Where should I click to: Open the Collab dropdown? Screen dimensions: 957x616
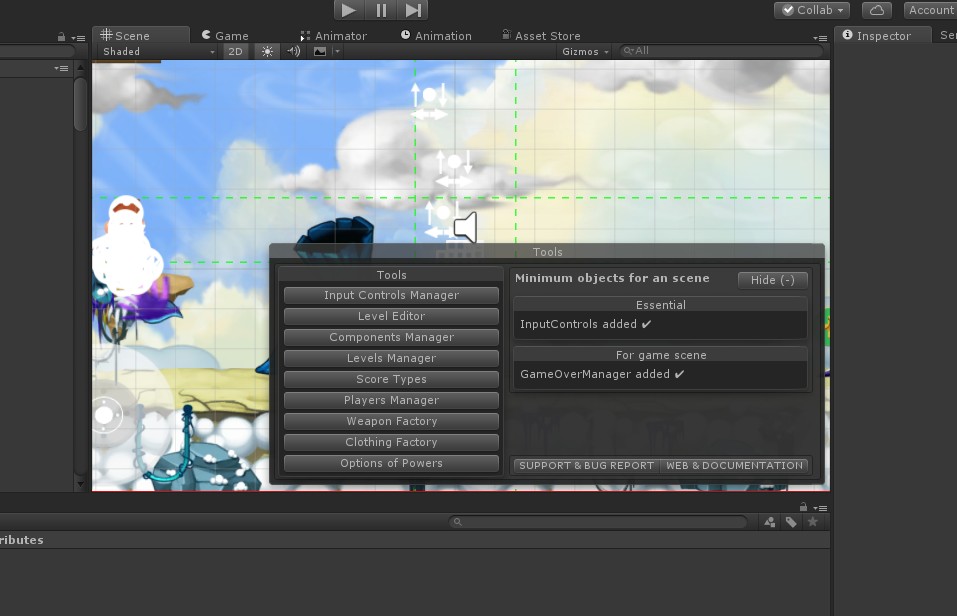point(812,10)
